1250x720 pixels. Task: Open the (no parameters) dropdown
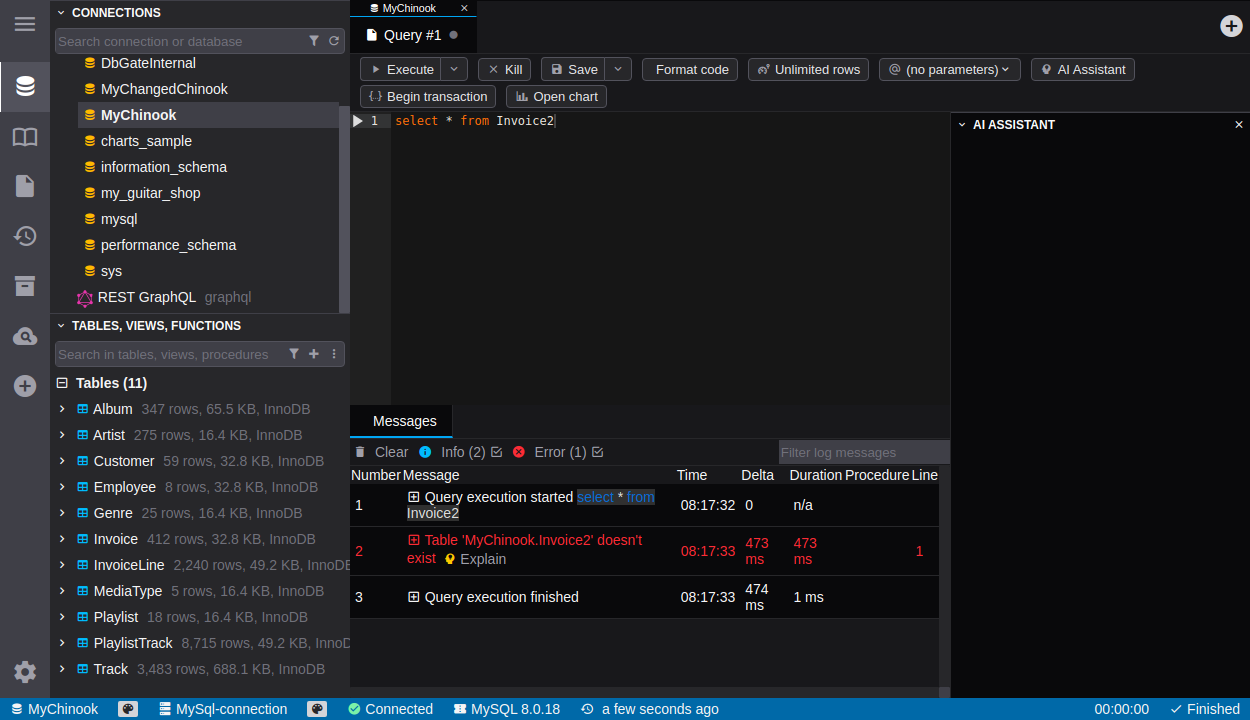[950, 69]
